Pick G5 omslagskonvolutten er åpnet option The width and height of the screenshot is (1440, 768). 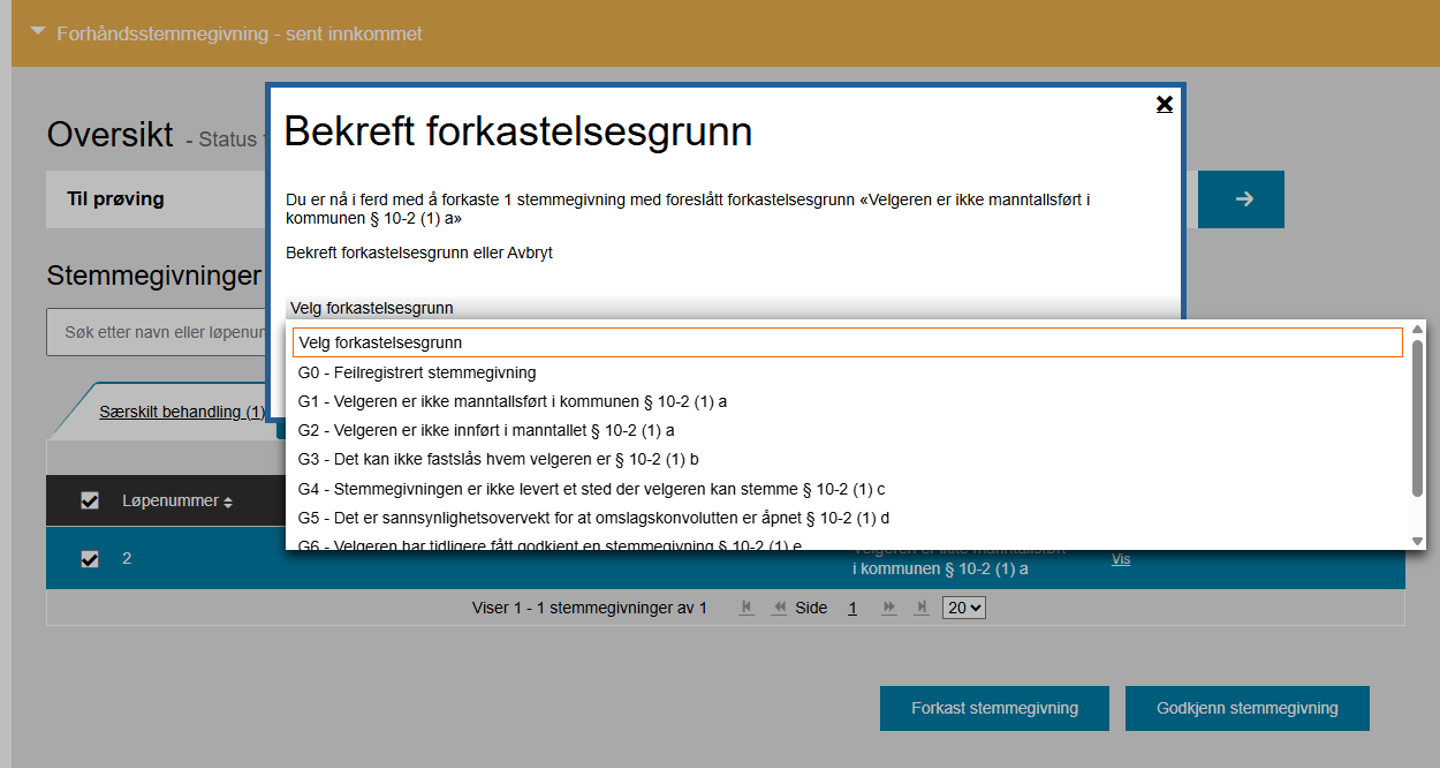593,518
